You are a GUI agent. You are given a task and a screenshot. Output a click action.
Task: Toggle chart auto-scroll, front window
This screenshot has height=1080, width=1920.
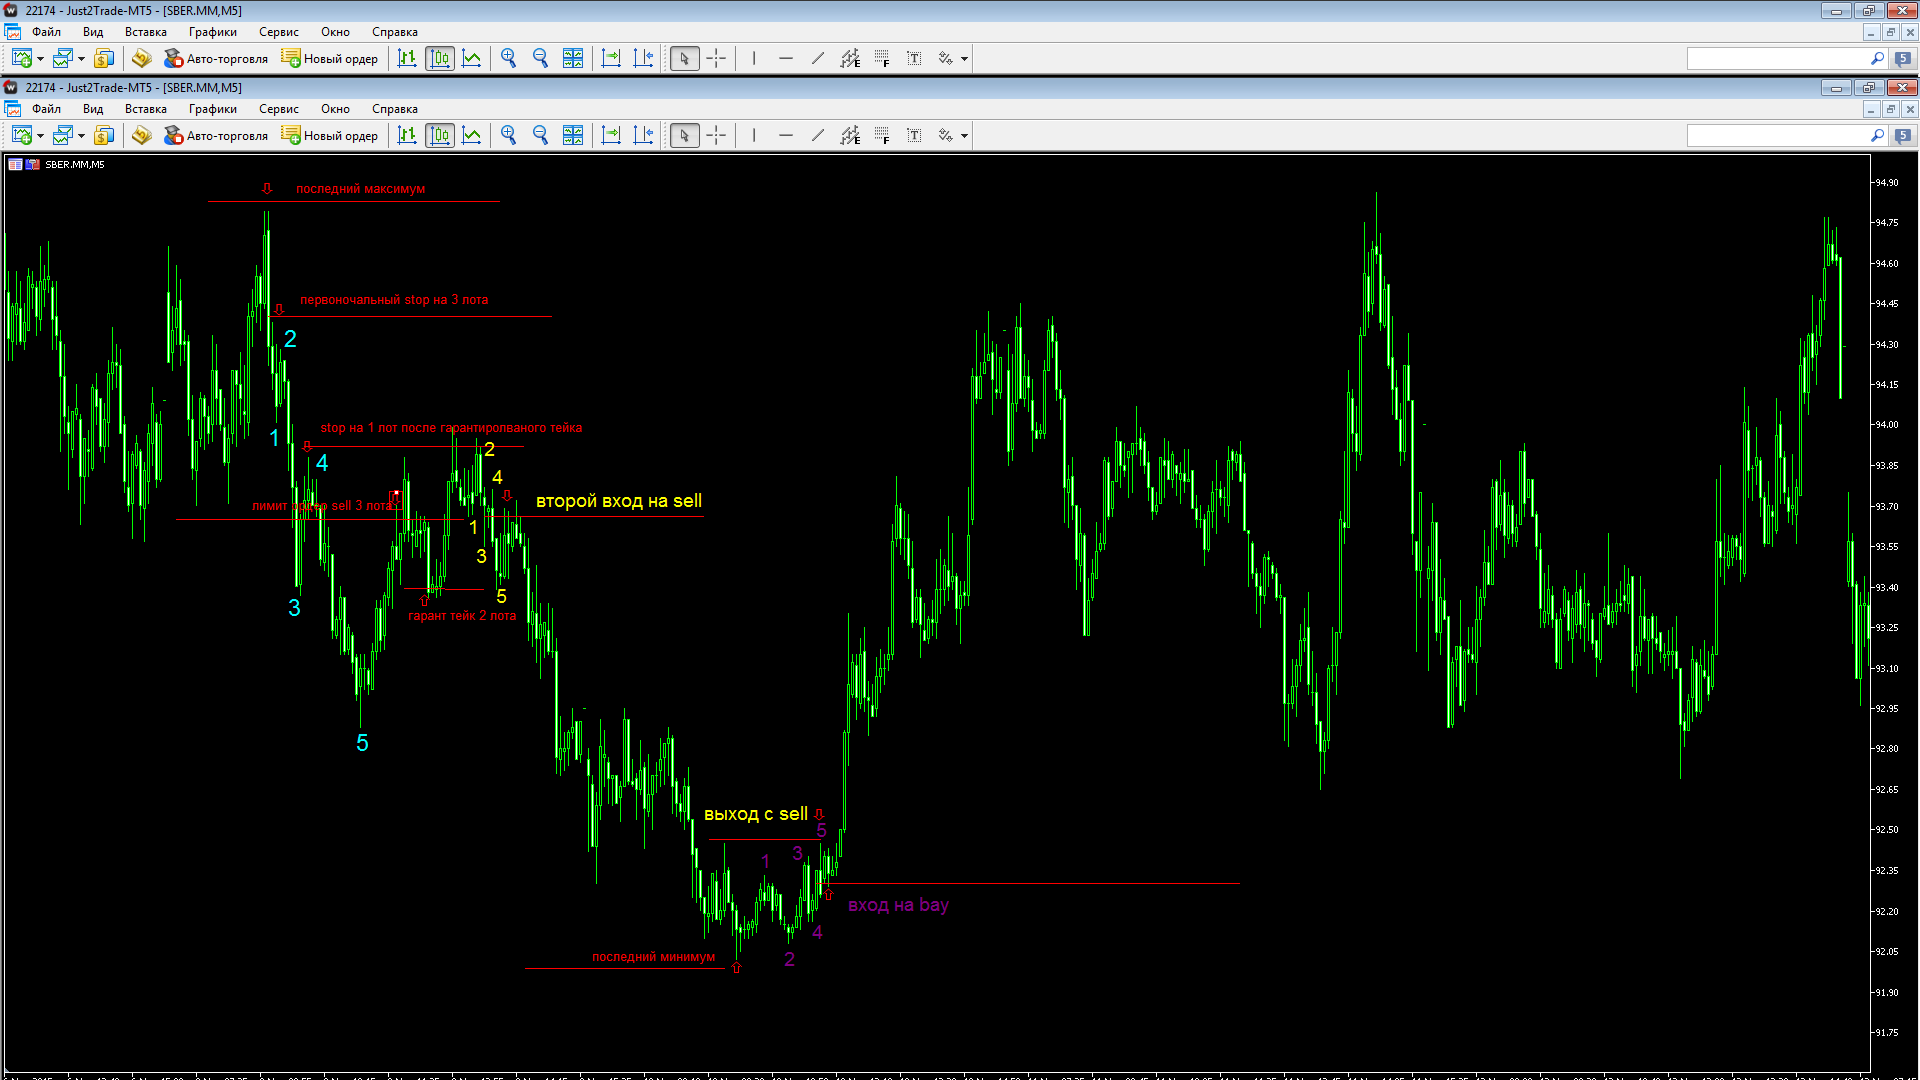pos(611,136)
